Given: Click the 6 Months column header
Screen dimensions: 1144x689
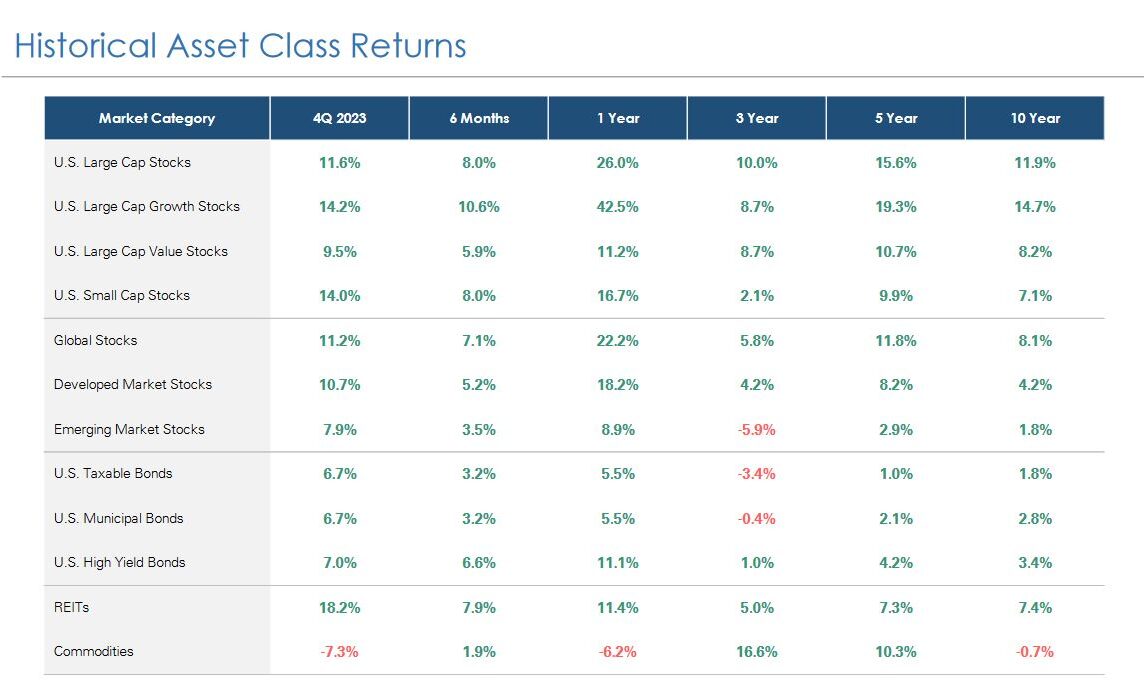Looking at the screenshot, I should (479, 118).
